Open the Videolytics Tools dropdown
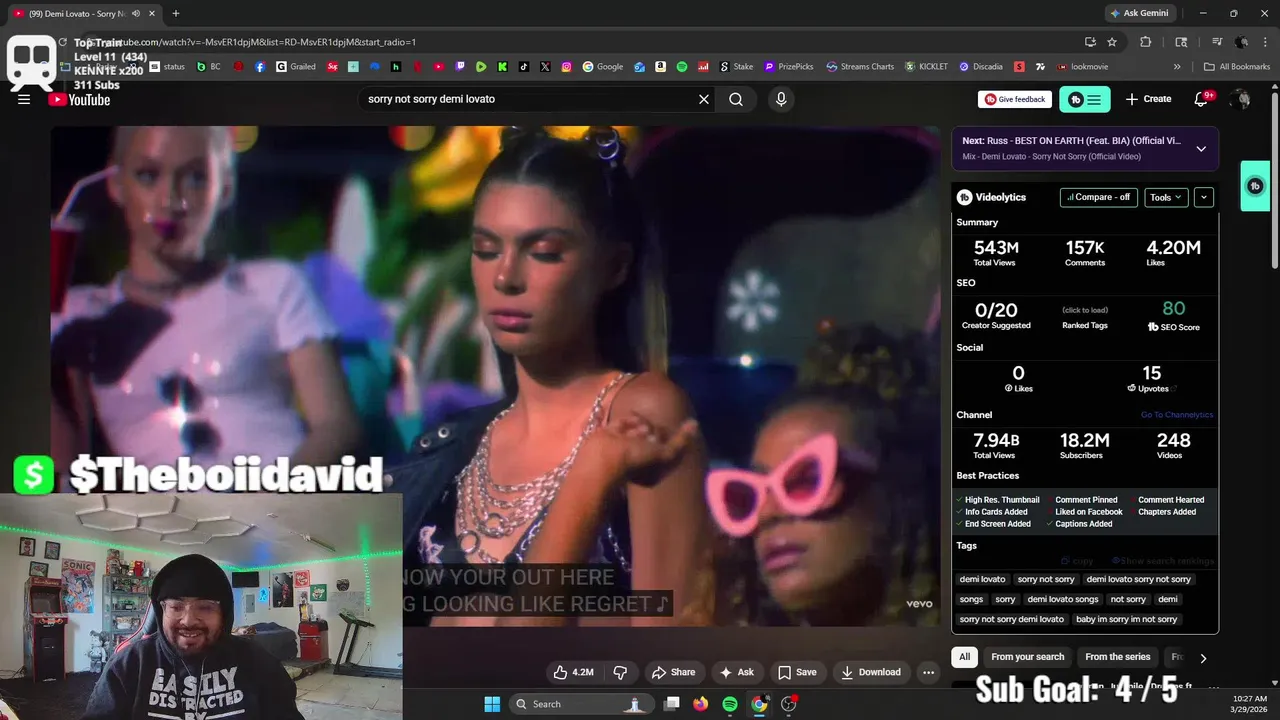 coord(1166,197)
